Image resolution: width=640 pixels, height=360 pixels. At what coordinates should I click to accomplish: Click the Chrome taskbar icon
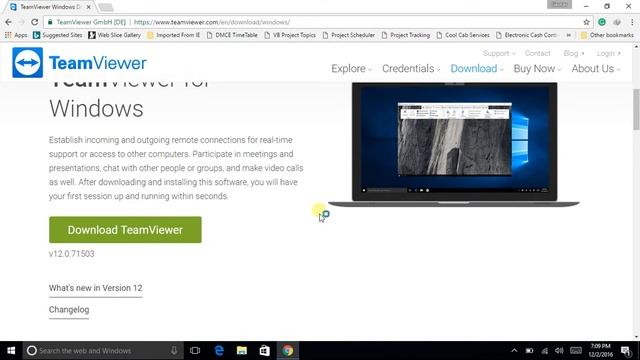pos(287,351)
